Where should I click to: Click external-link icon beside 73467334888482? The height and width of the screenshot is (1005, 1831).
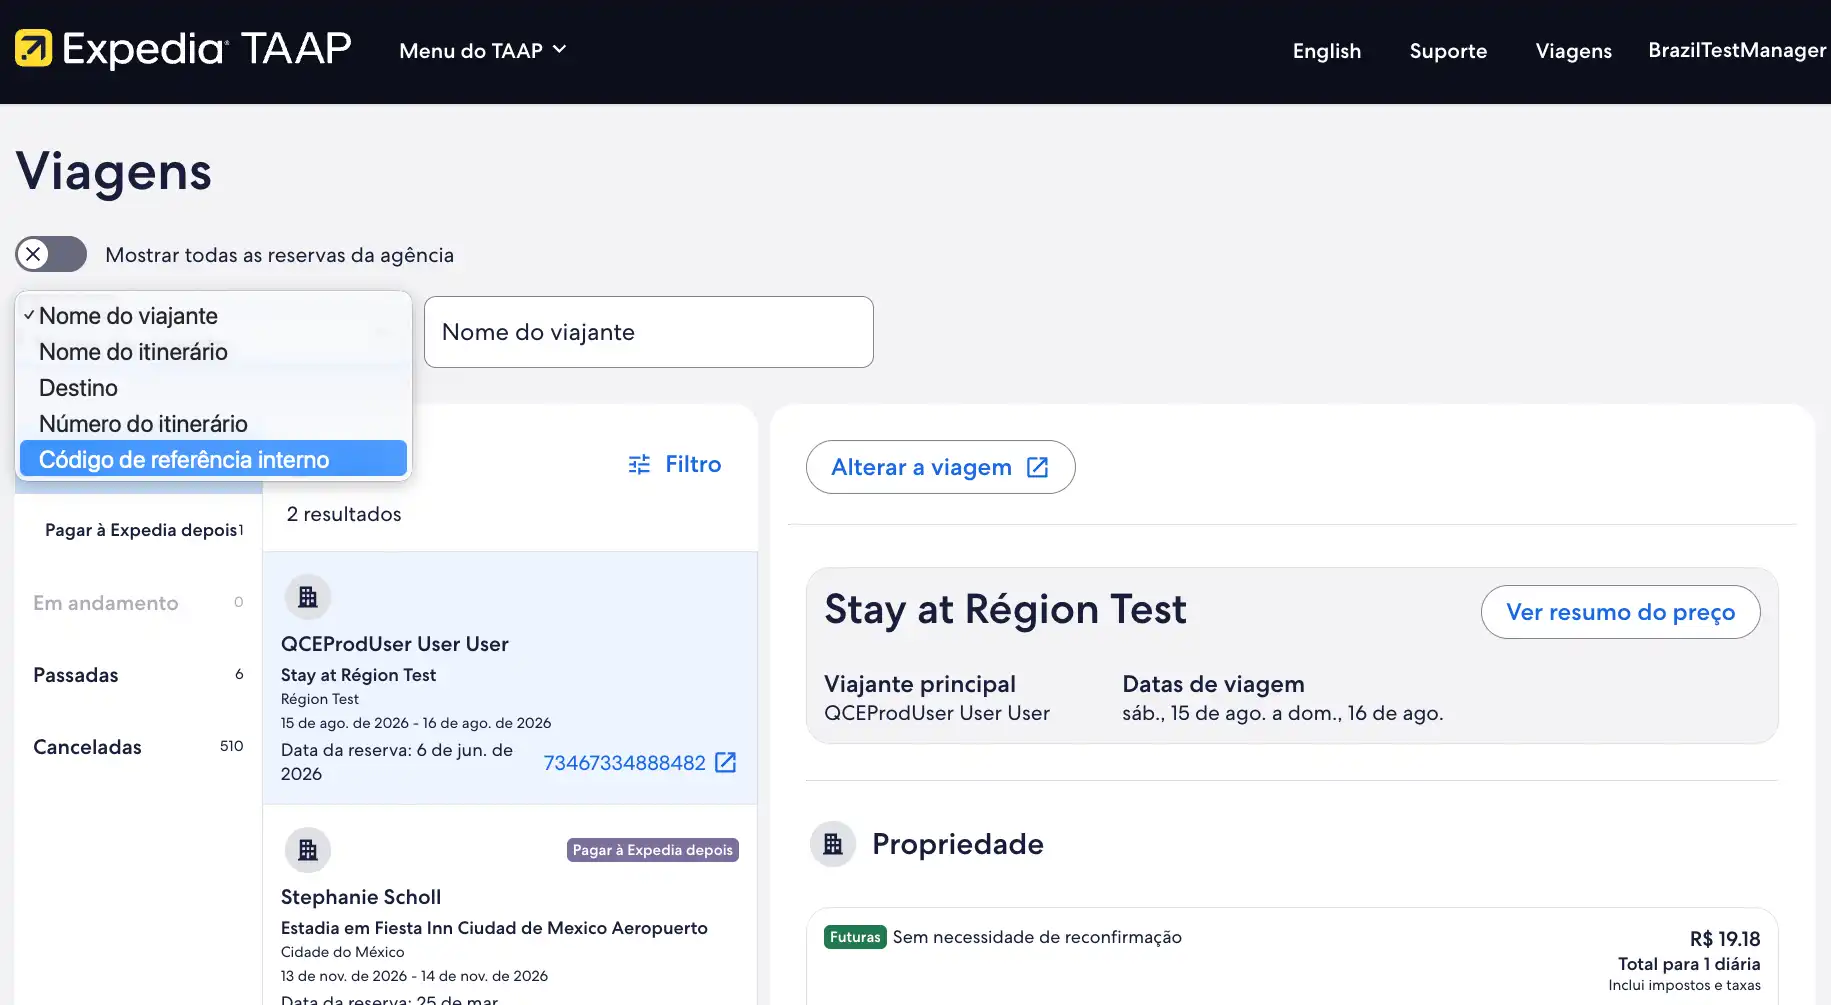pyautogui.click(x=726, y=763)
